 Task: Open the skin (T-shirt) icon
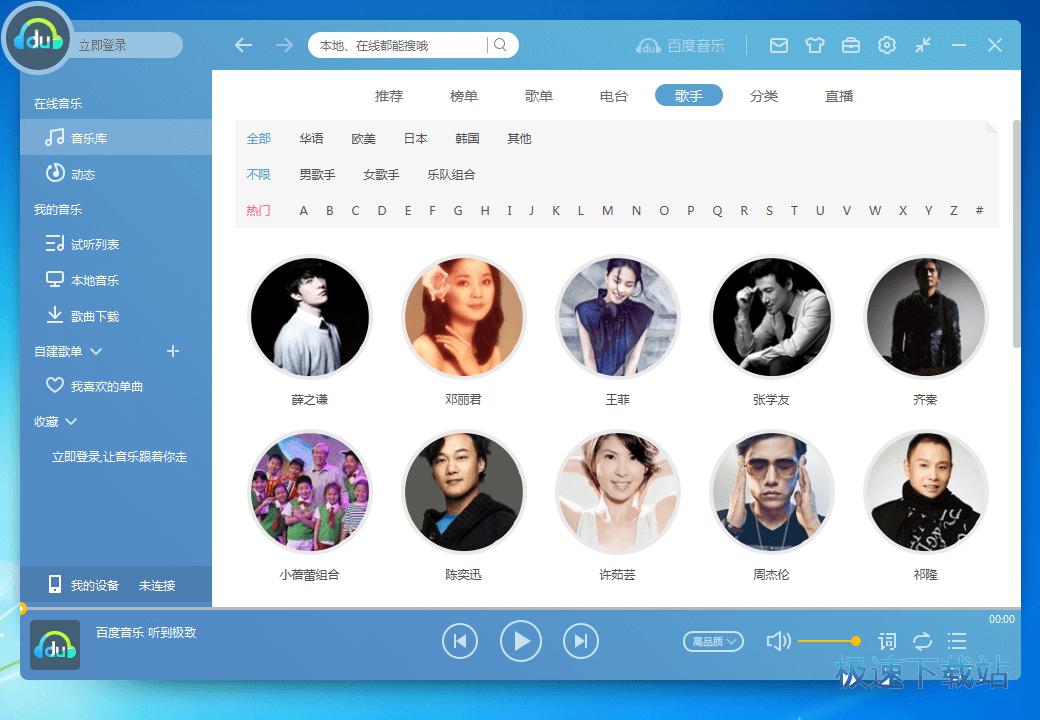point(815,45)
